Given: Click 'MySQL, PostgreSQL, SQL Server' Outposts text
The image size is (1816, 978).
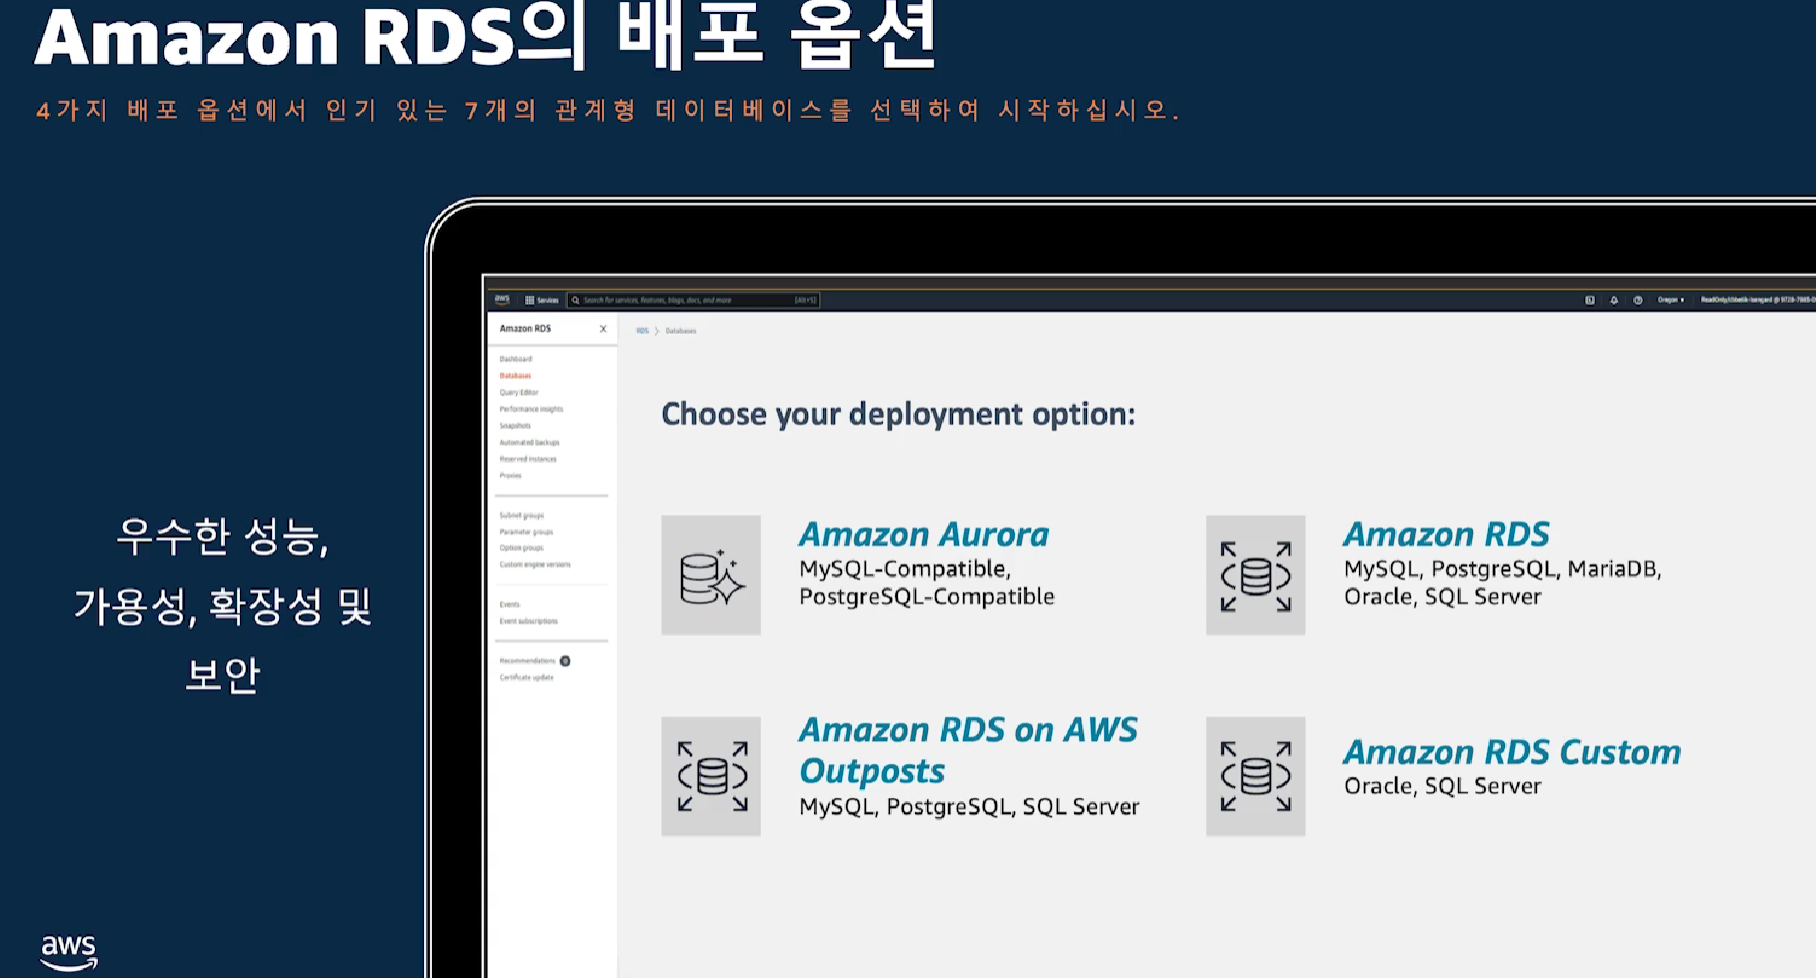Looking at the screenshot, I should pyautogui.click(x=969, y=807).
